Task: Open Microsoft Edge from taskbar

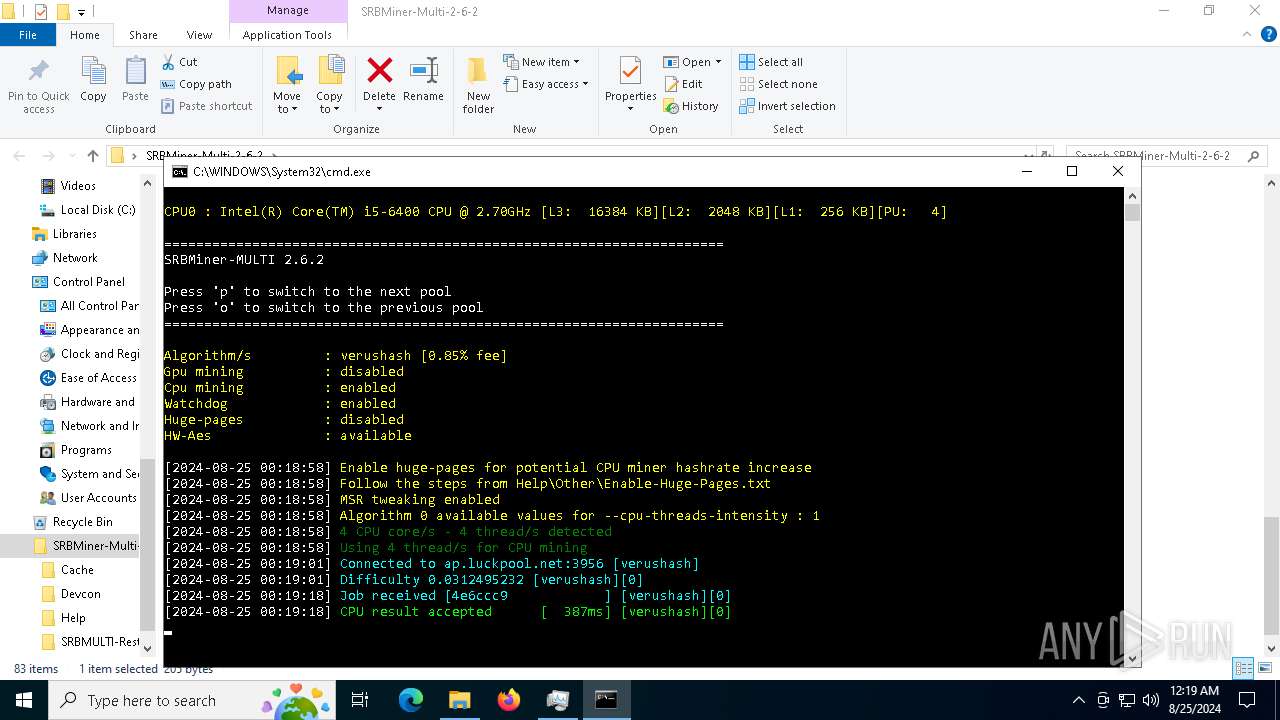Action: [x=411, y=700]
